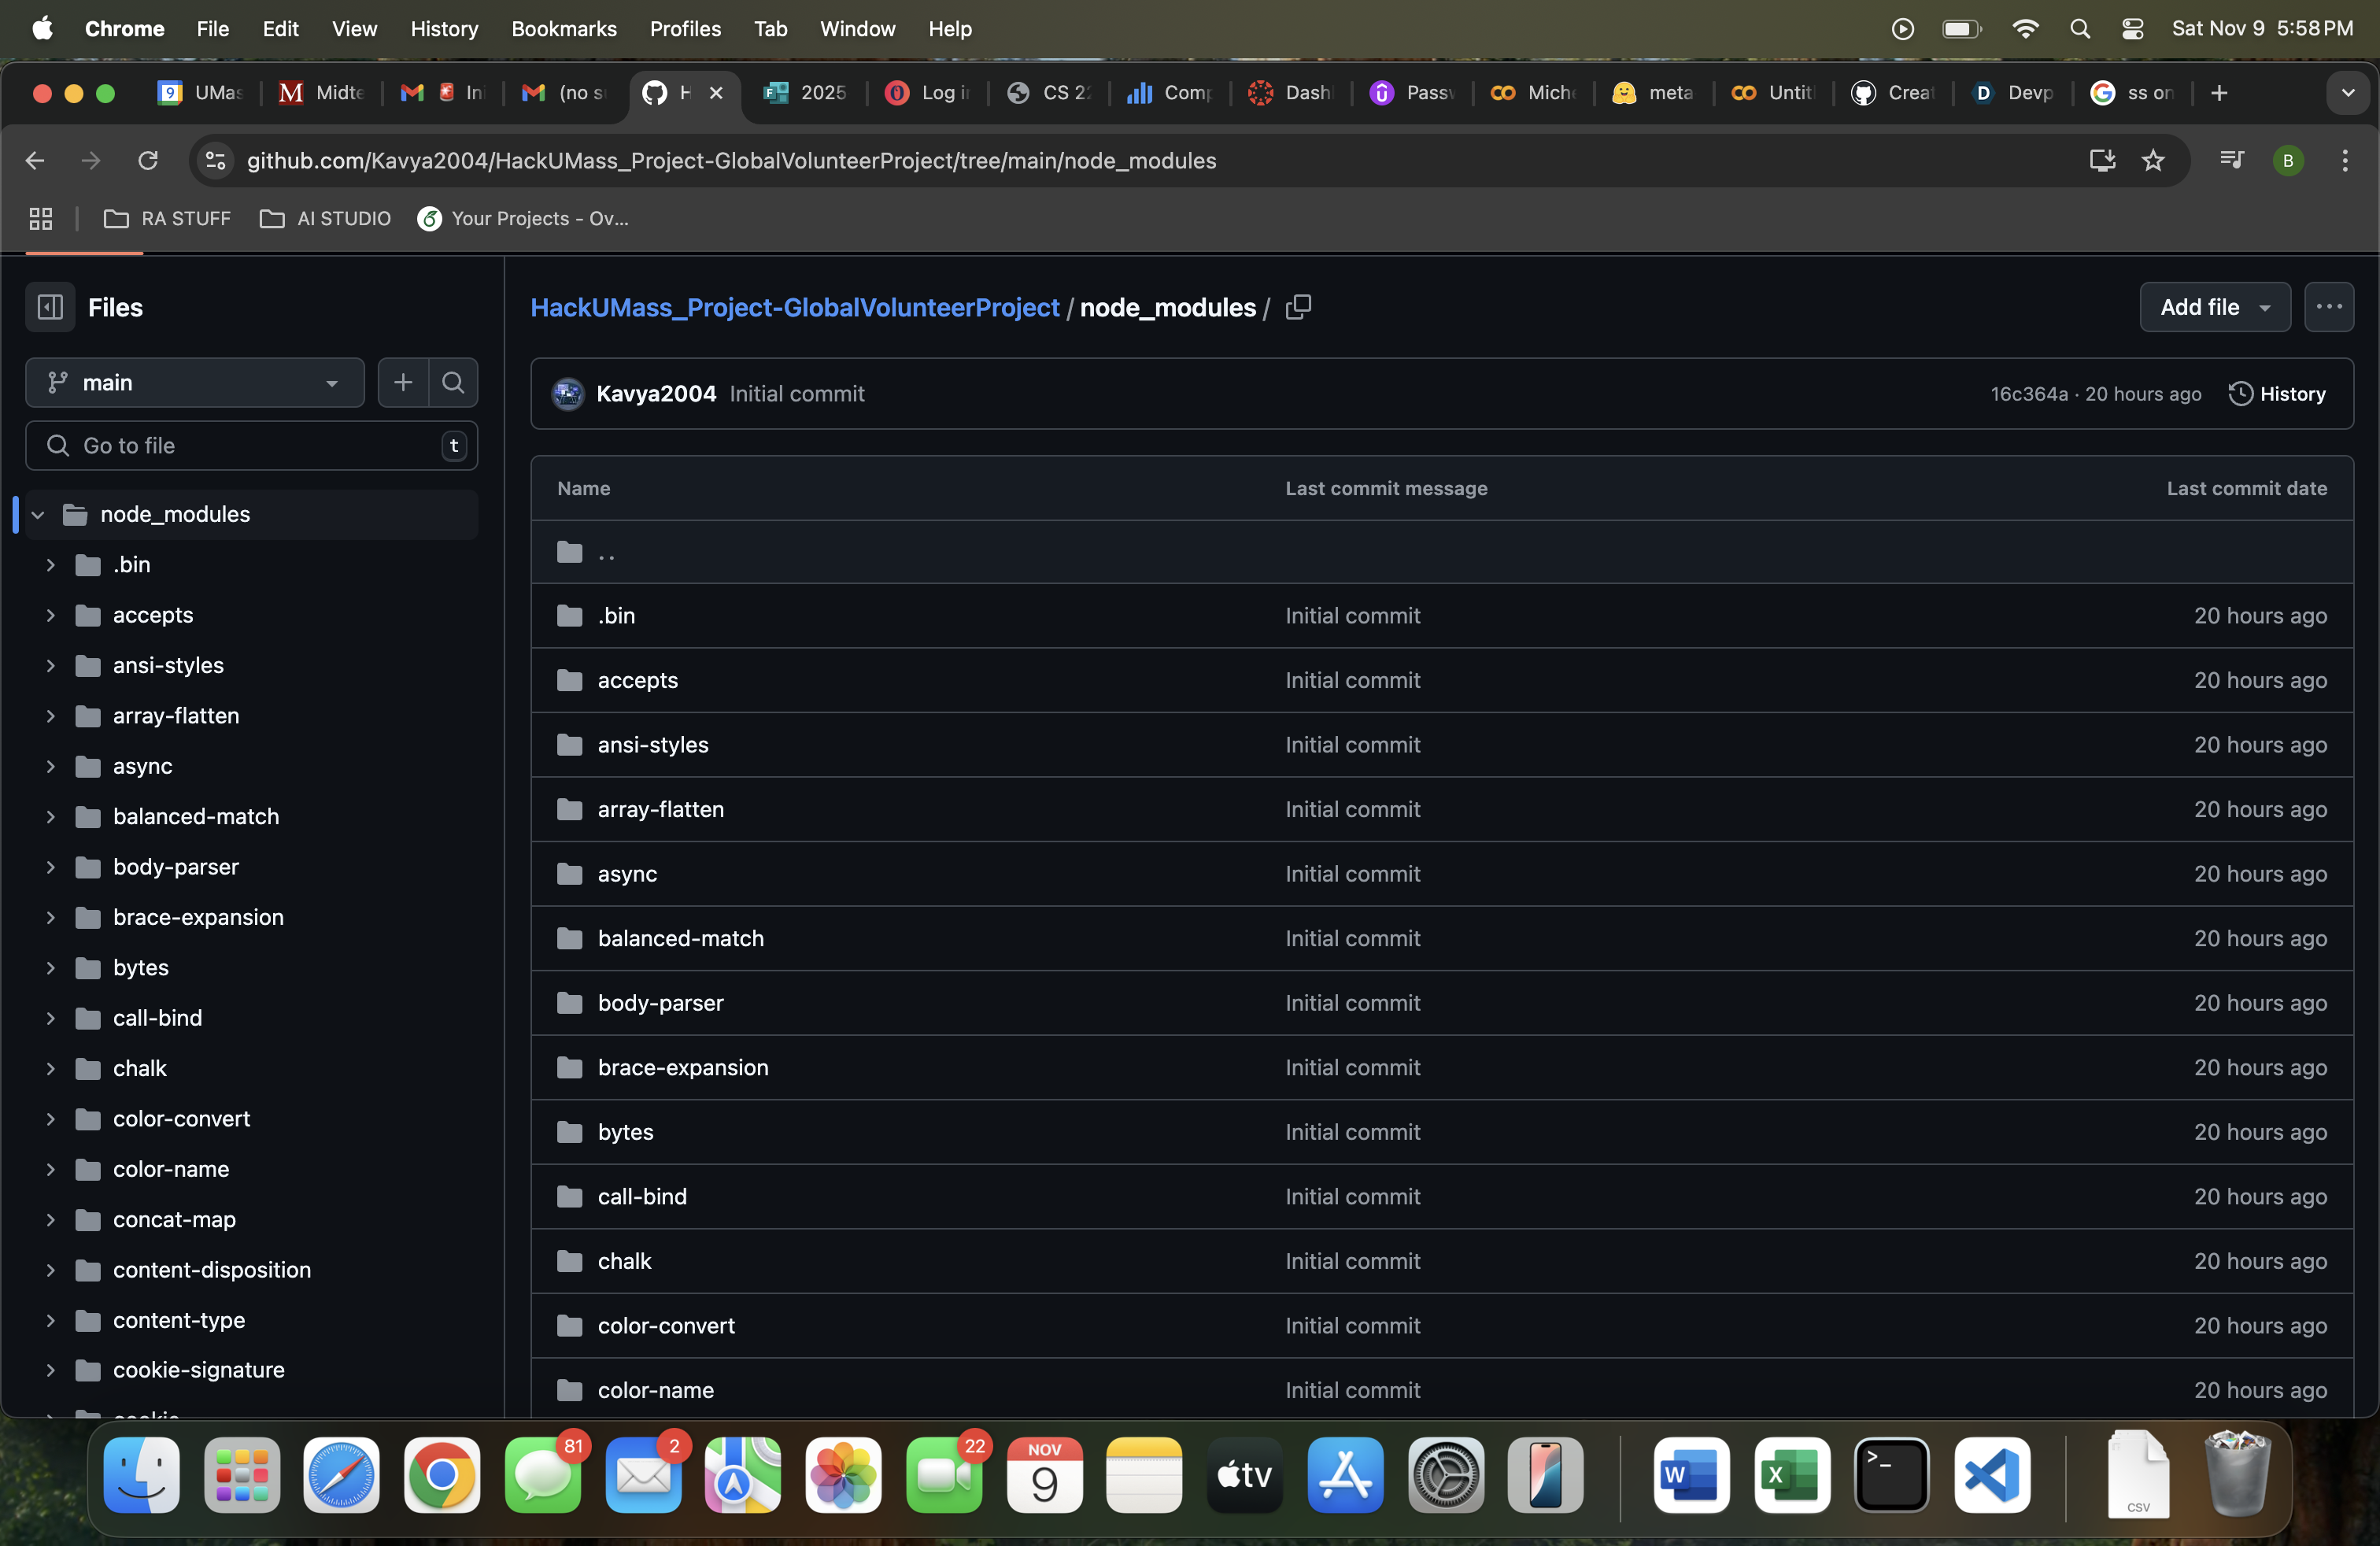Open the three-dots more options button

pyautogui.click(x=2328, y=307)
